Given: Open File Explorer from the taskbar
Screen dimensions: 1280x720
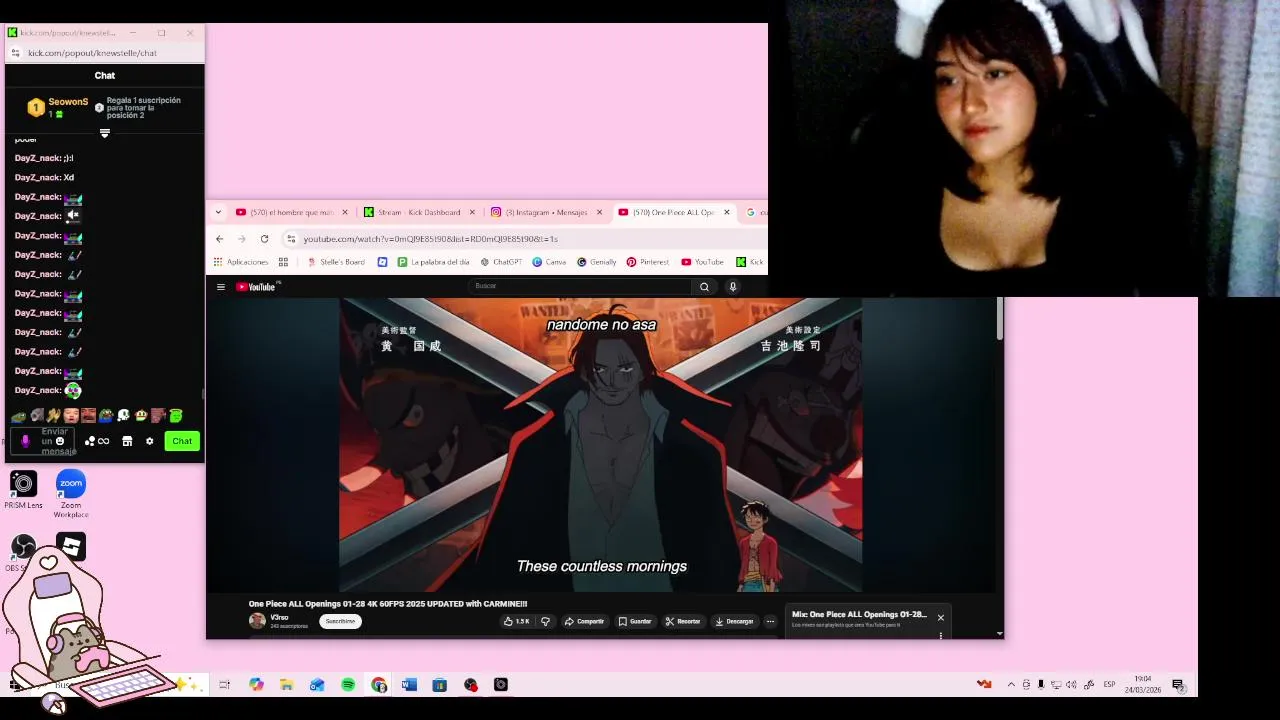Looking at the screenshot, I should [x=287, y=685].
